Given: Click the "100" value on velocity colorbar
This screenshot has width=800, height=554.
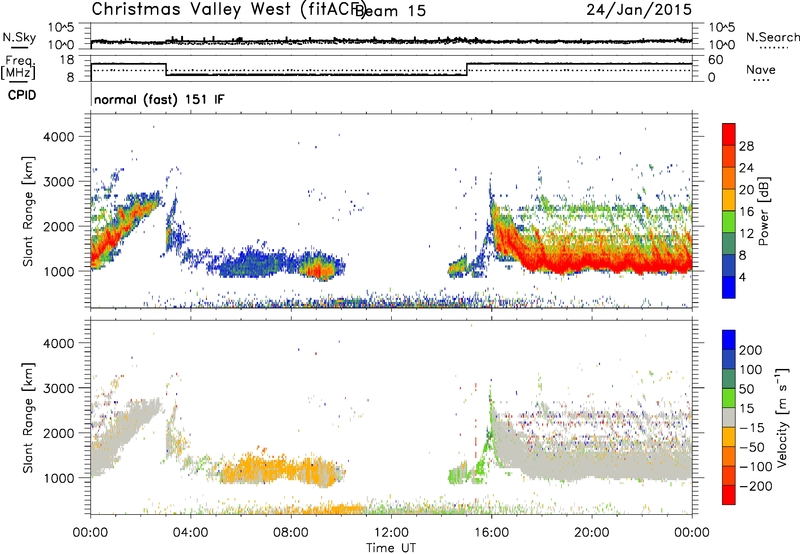Looking at the screenshot, I should [x=751, y=370].
